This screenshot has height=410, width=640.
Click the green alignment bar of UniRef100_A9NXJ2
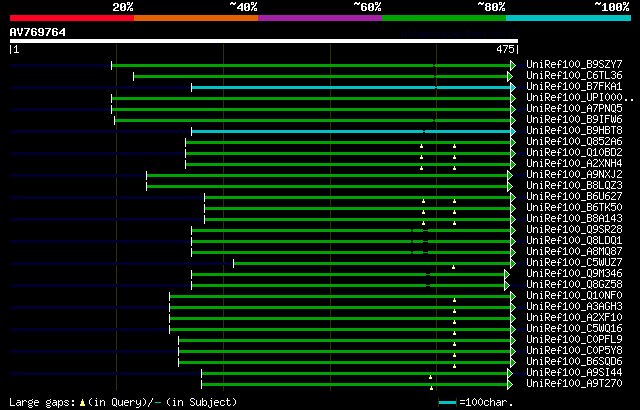click(x=327, y=175)
